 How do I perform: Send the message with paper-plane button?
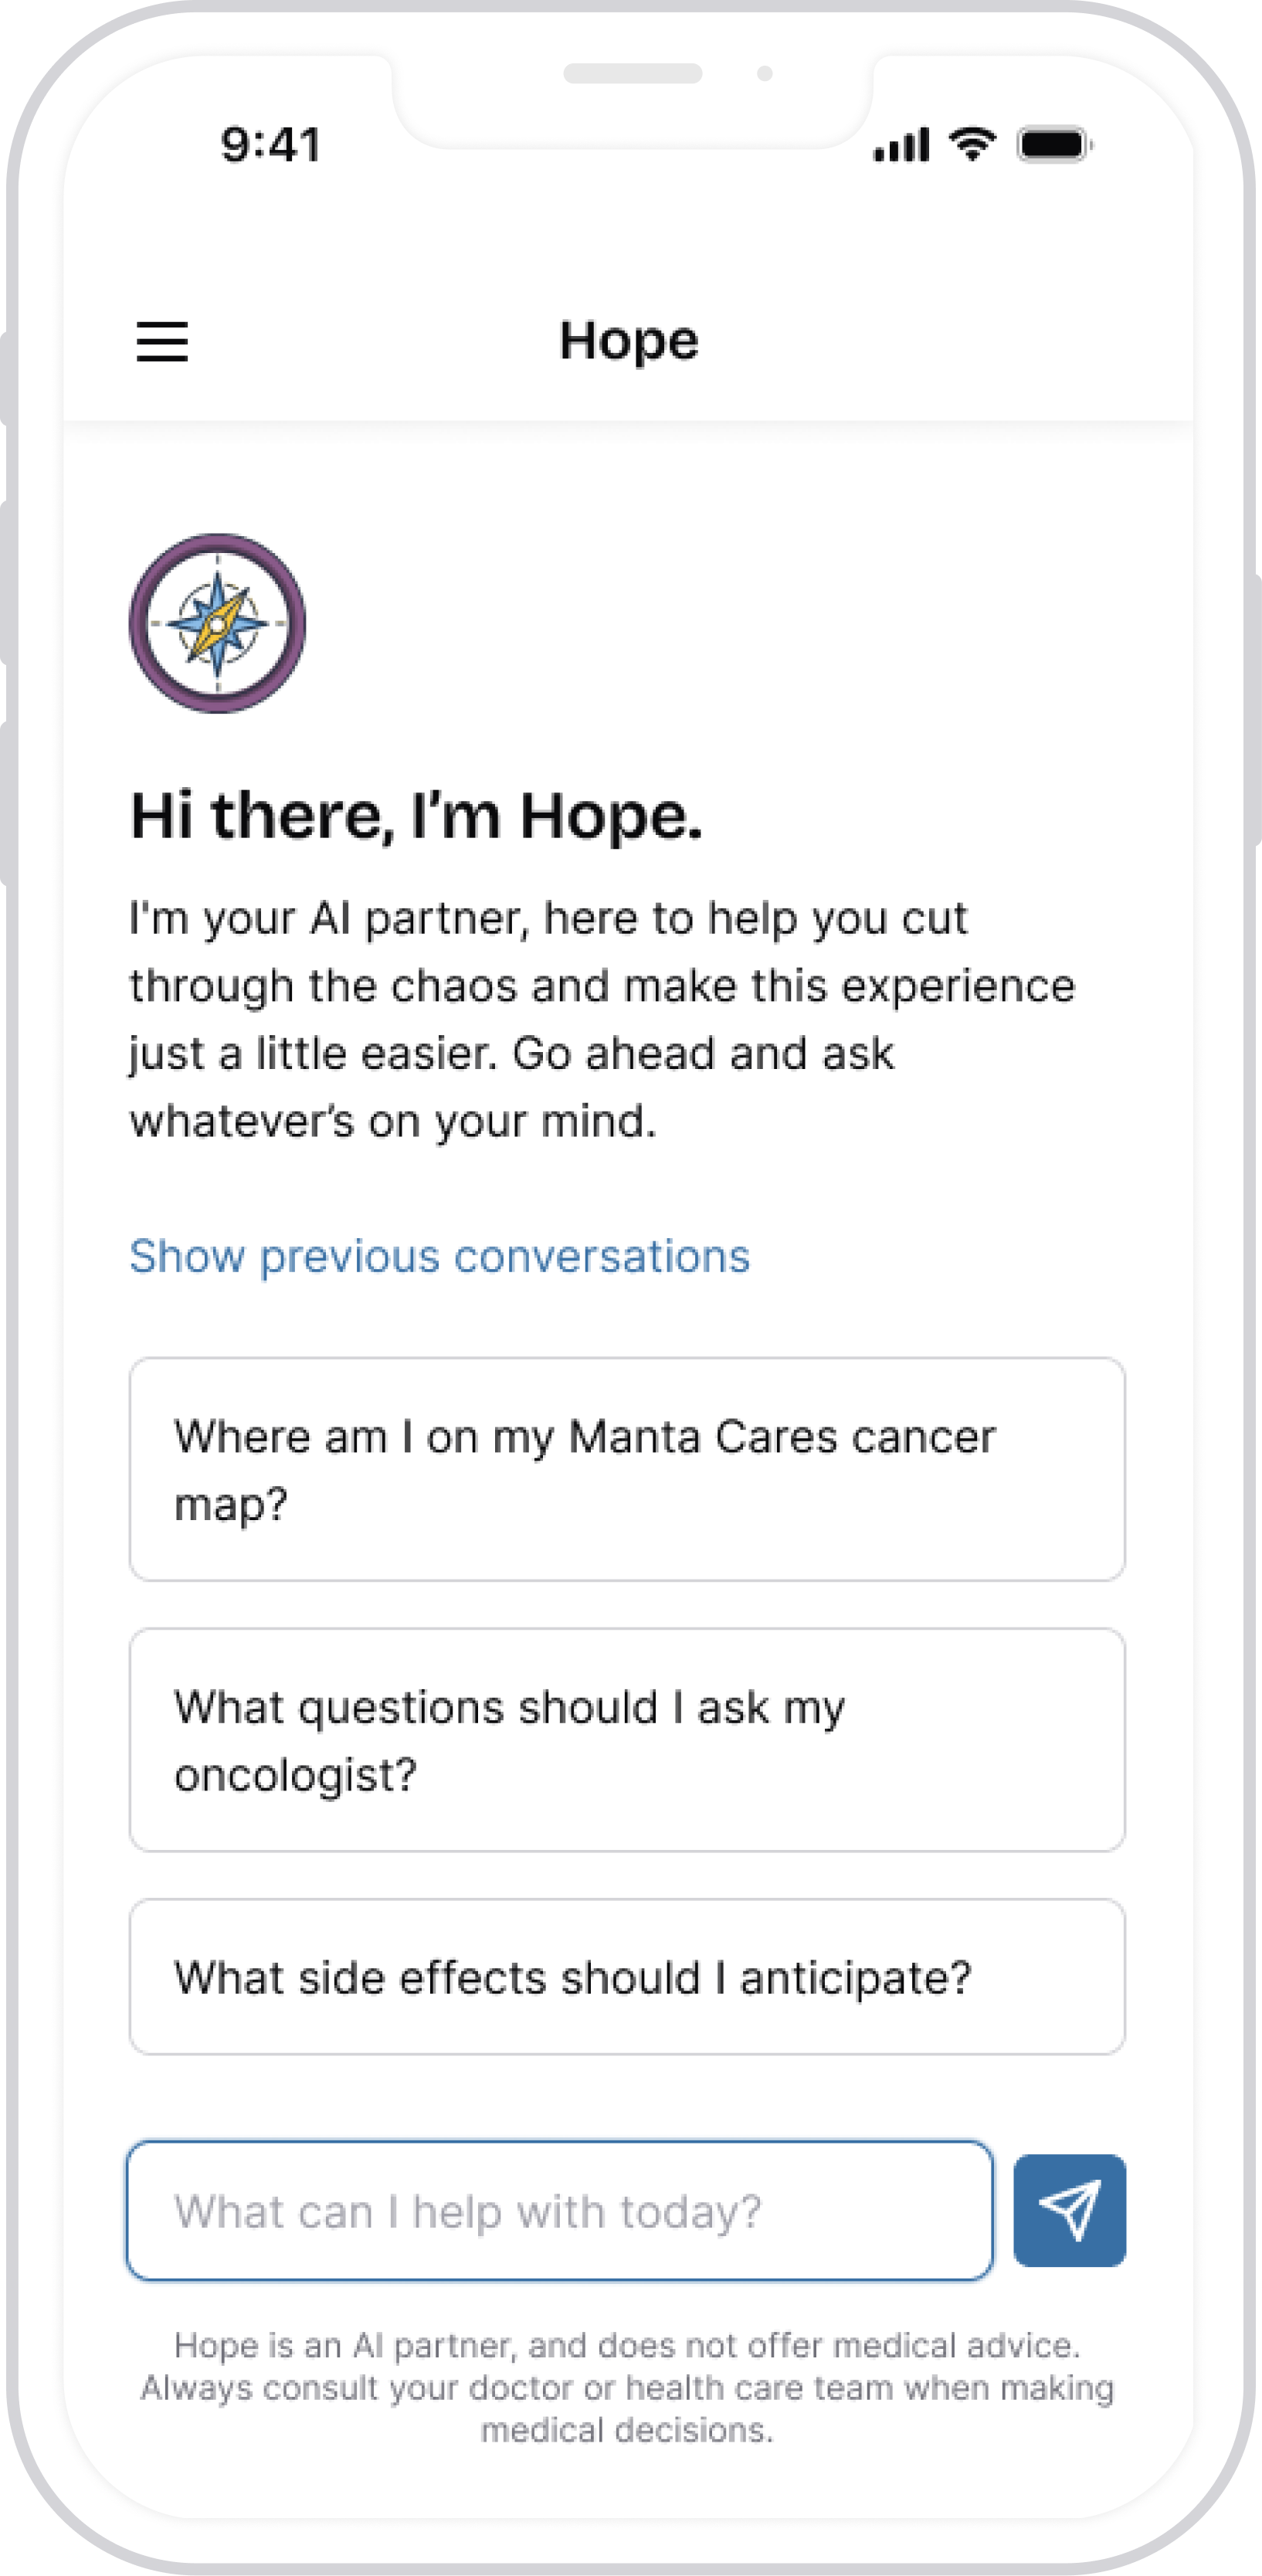1069,2210
